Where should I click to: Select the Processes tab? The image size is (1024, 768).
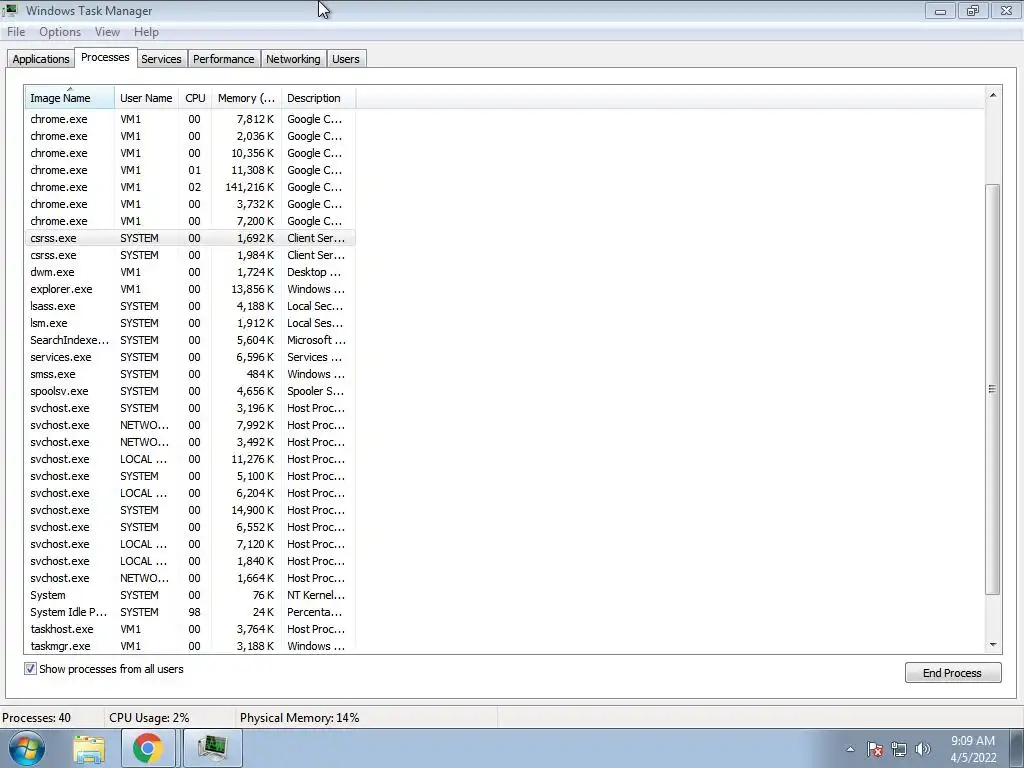point(105,57)
